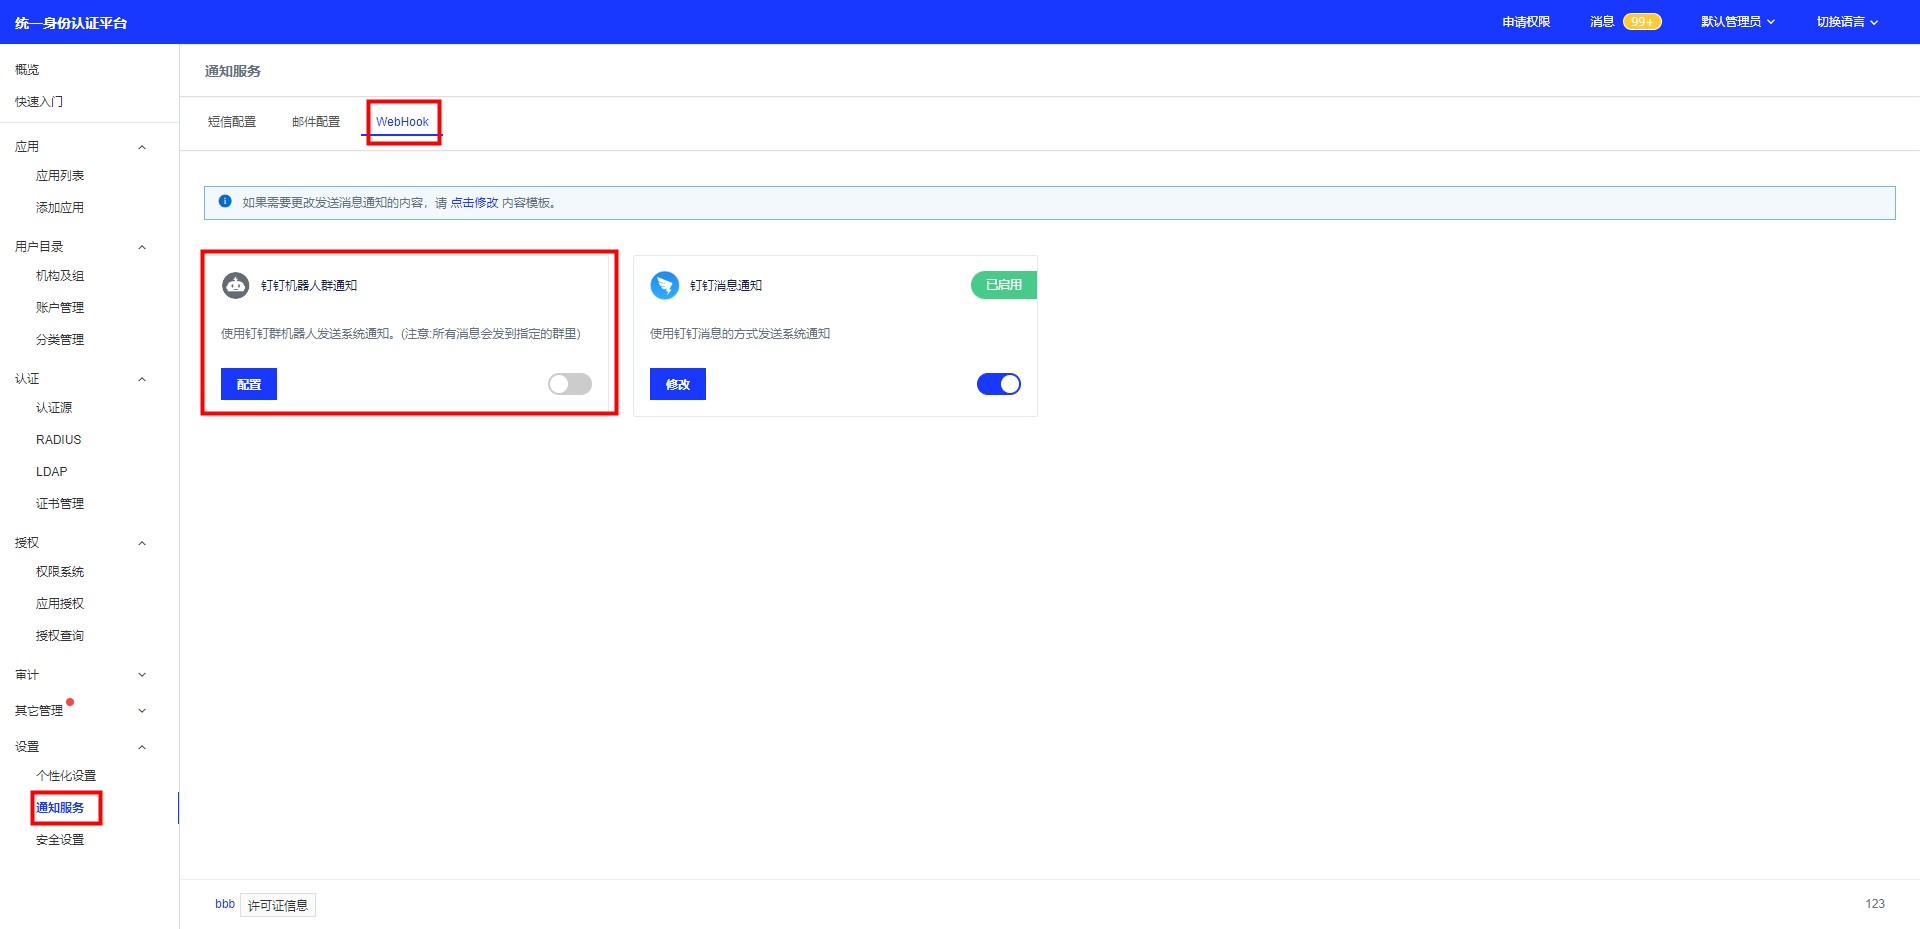Screen dimensions: 1920x929
Task: Switch to the 邮件配置 tab
Action: click(x=316, y=122)
